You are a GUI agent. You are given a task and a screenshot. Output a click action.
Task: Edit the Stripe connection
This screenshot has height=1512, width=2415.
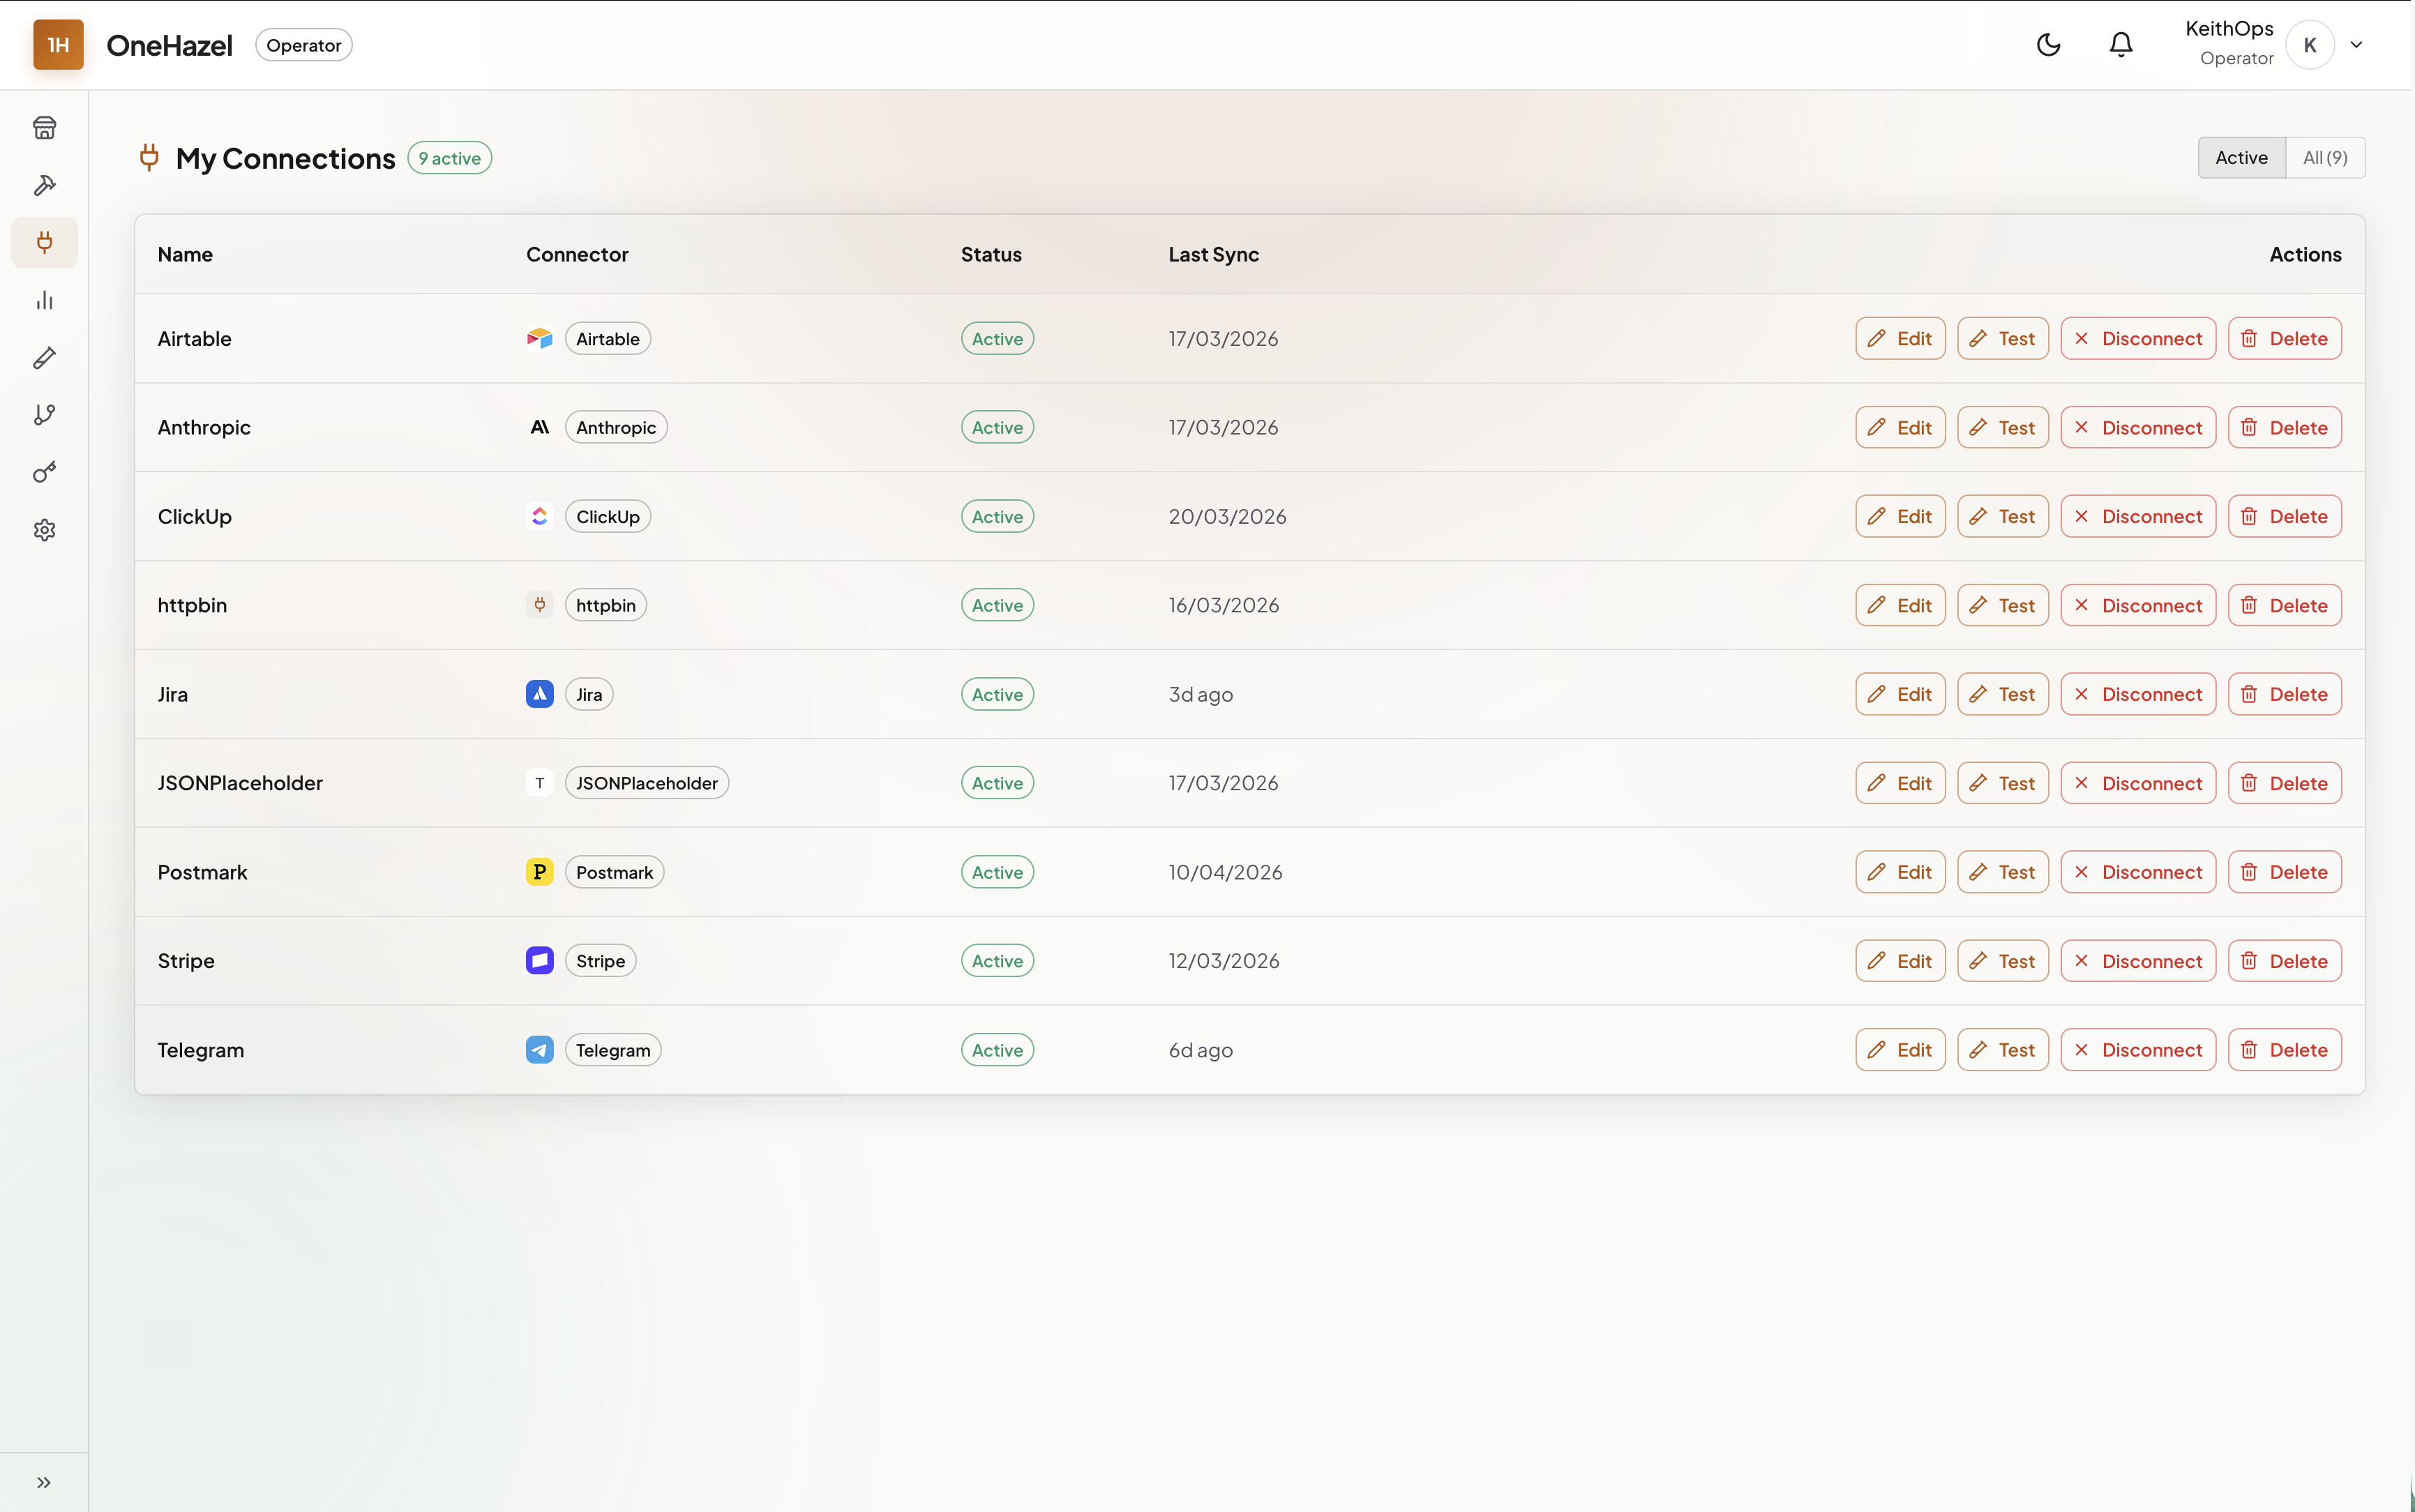tap(1900, 961)
